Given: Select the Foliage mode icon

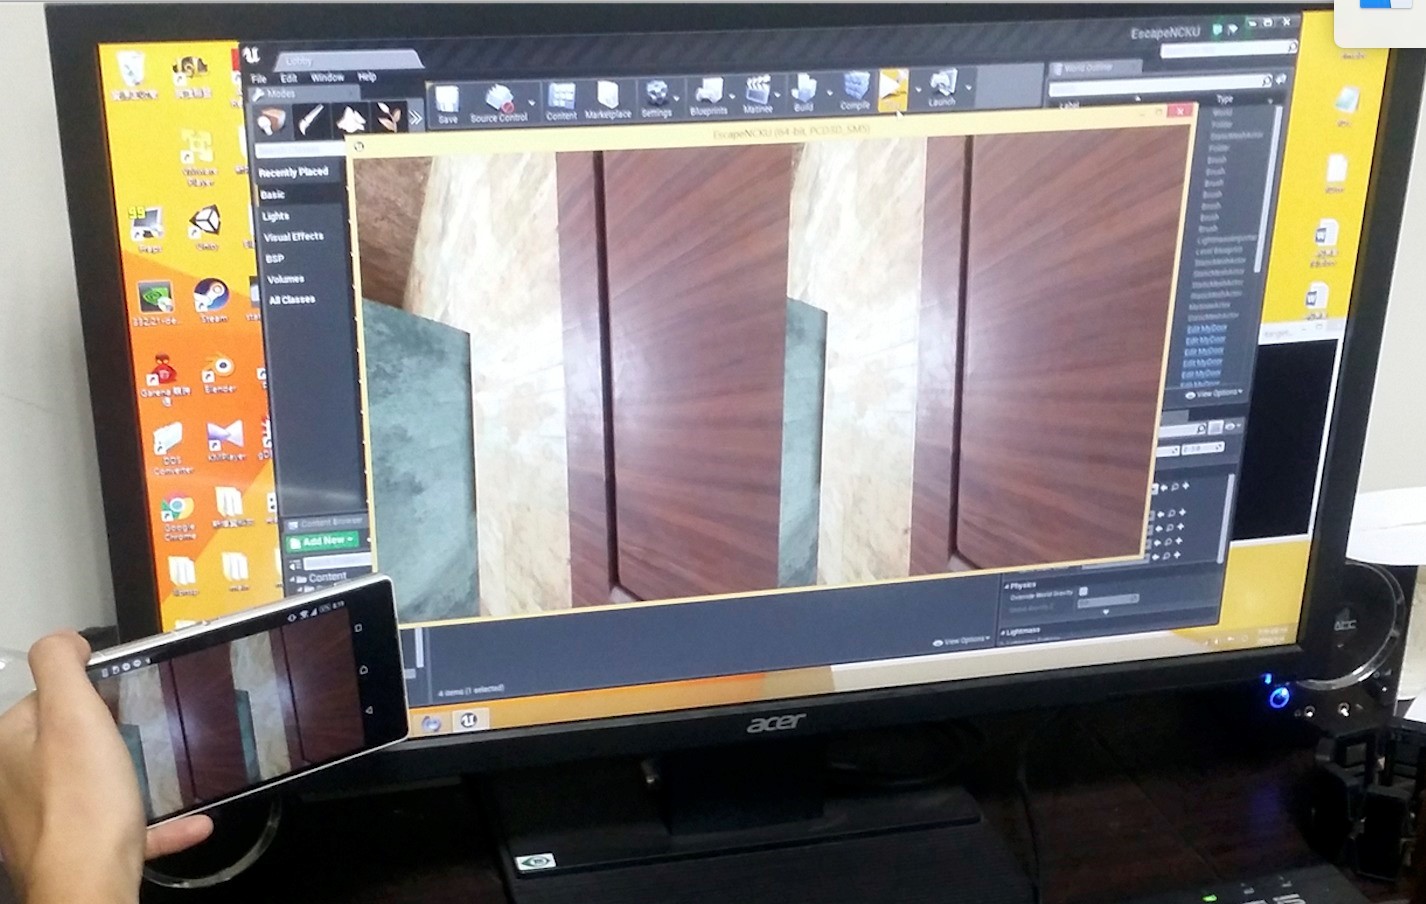Looking at the screenshot, I should point(388,120).
